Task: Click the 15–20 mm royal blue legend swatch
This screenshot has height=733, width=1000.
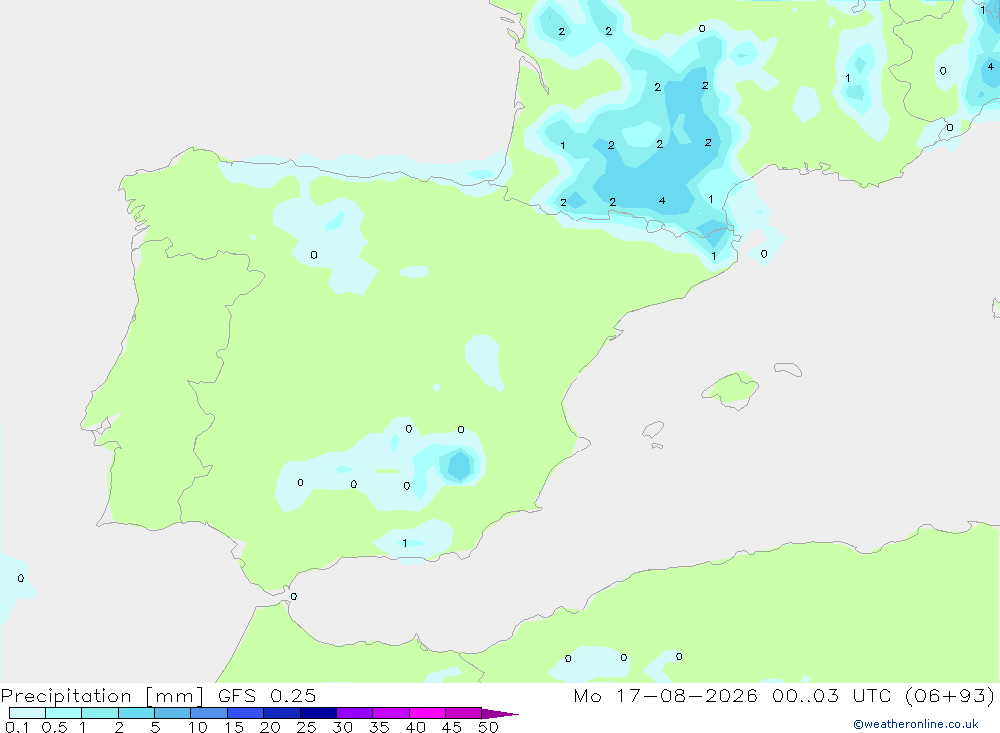Action: [245, 713]
